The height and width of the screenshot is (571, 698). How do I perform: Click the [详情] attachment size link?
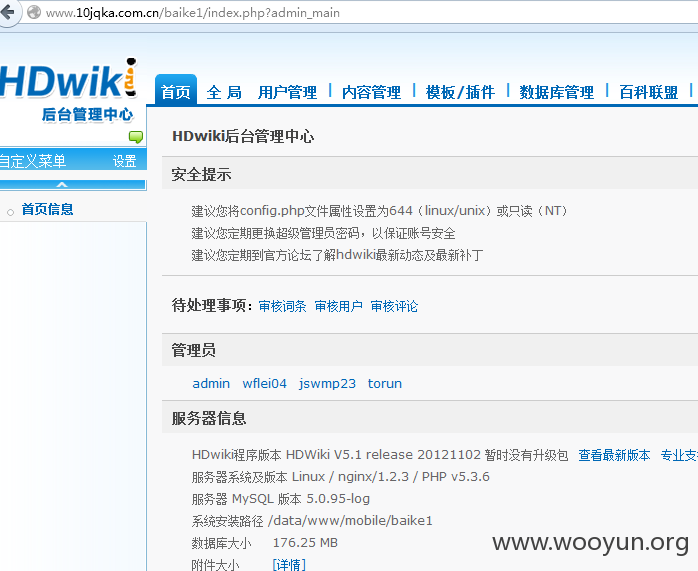[x=289, y=565]
